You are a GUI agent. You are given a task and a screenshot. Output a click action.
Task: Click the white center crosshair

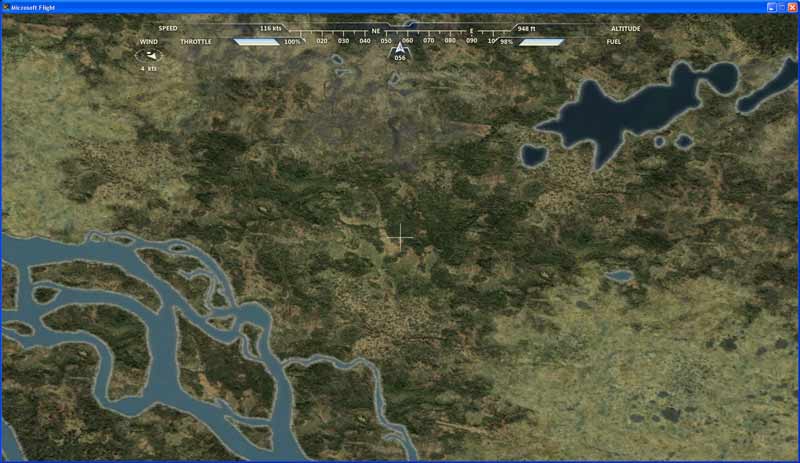coord(400,237)
